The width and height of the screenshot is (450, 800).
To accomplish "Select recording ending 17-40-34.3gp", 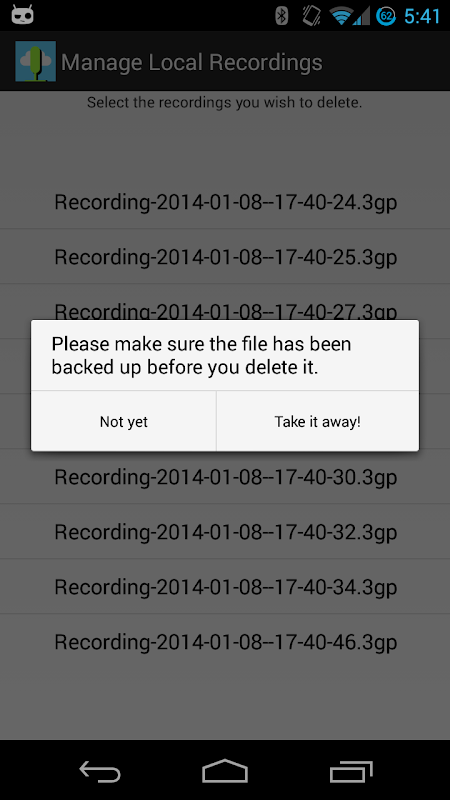I will (225, 587).
